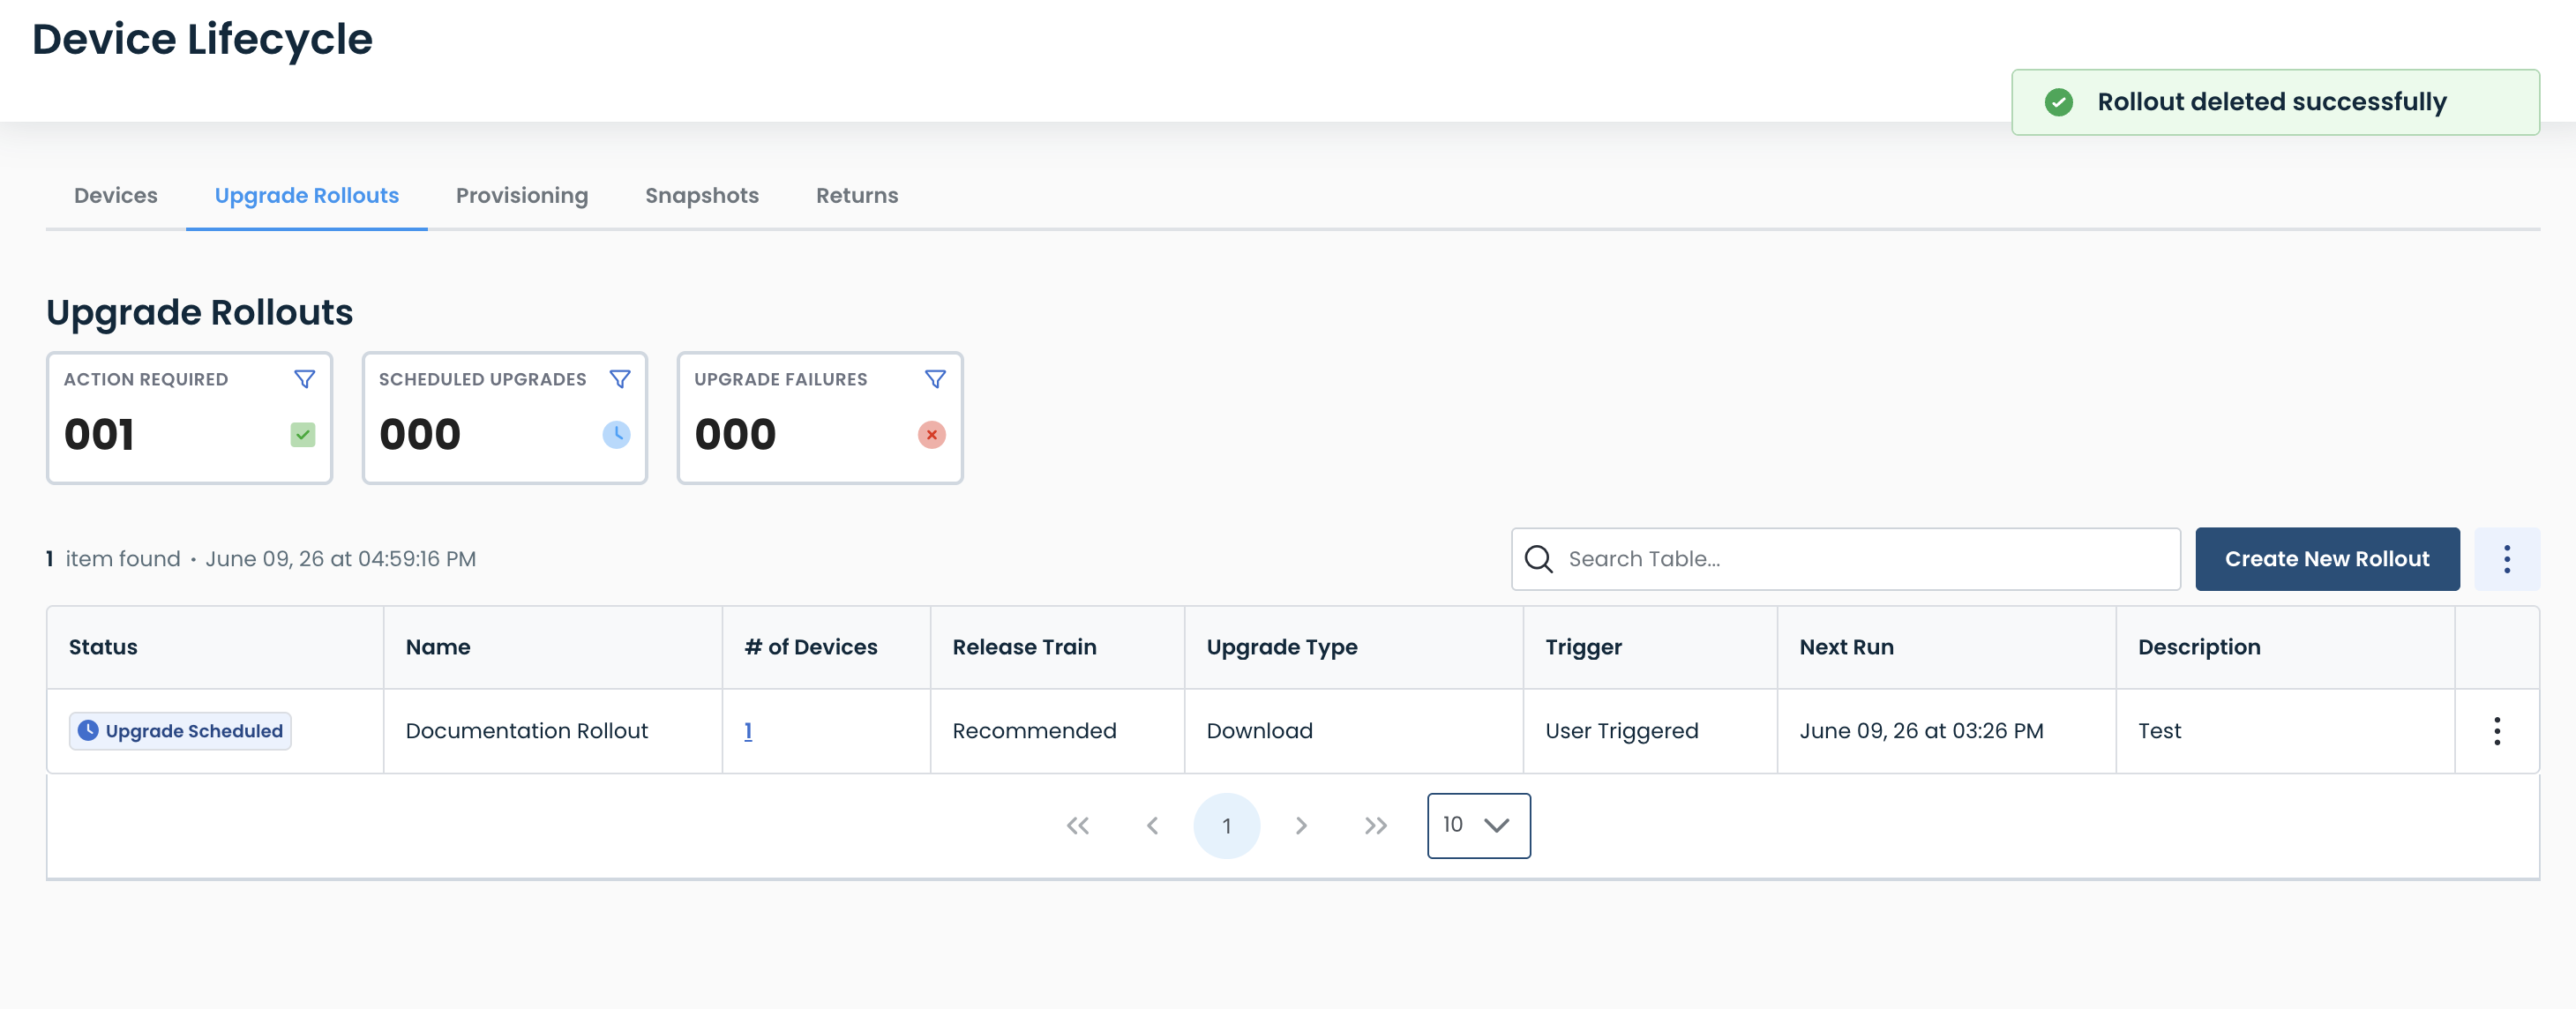Switch to the Devices tab
2576x1009 pixels.
pyautogui.click(x=116, y=196)
